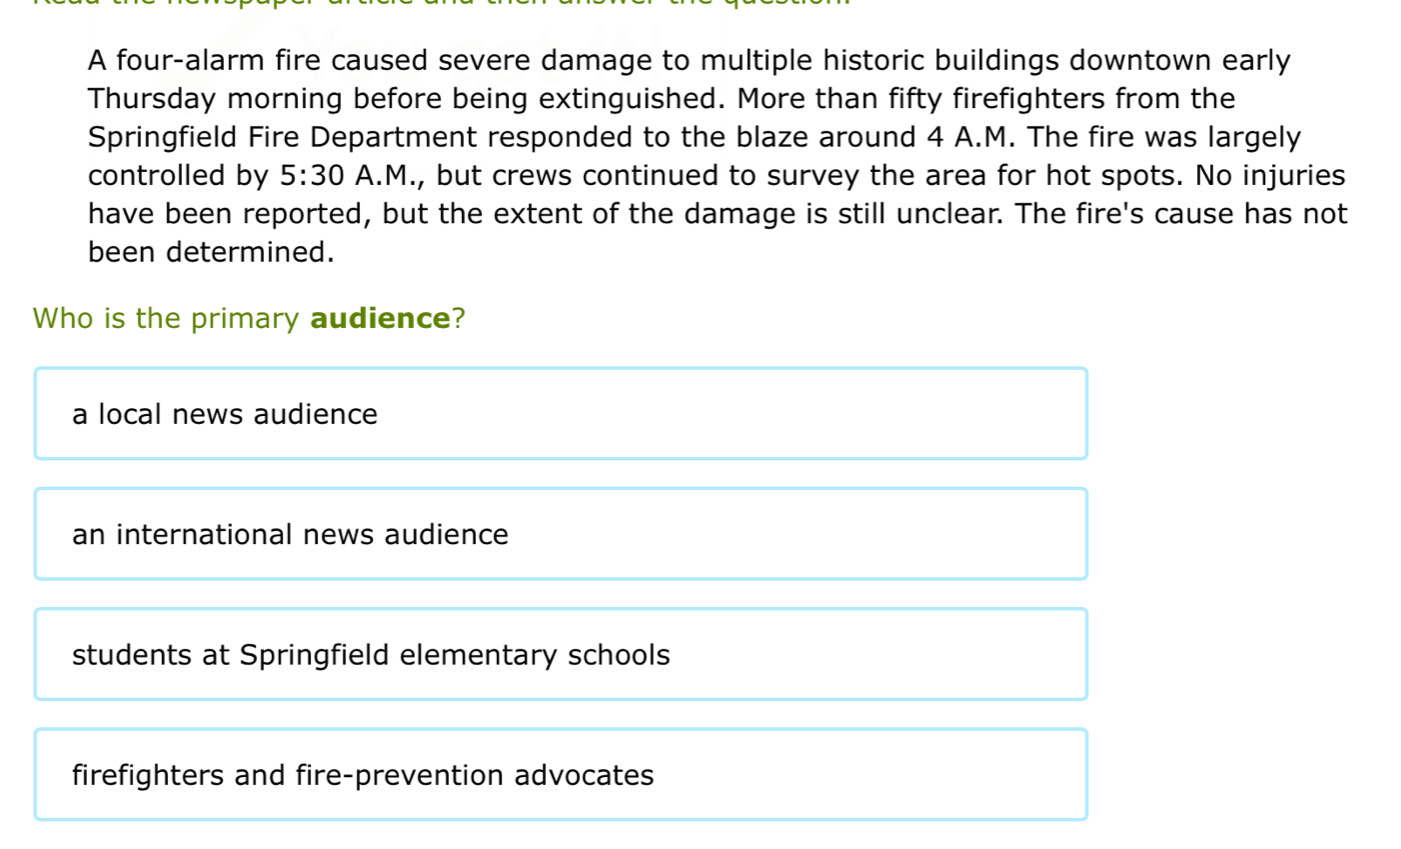Screen dimensions: 1401x849
Task: Select the 'a local news audience' answer
Action: point(561,414)
